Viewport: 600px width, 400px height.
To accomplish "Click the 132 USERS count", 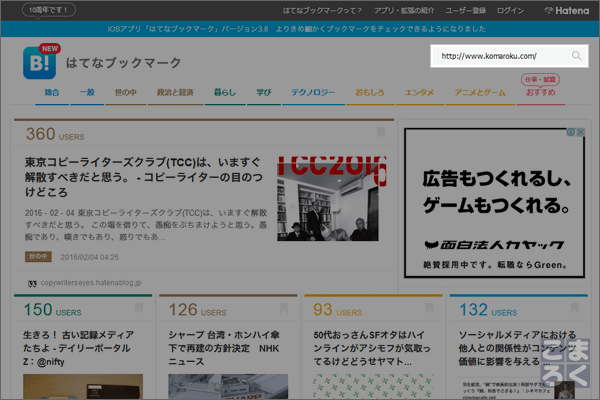I will pos(488,310).
